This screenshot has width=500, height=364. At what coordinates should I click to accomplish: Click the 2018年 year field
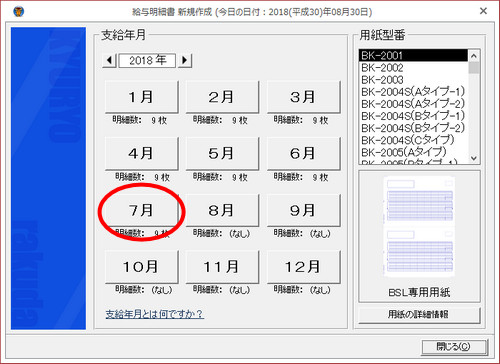pos(147,61)
